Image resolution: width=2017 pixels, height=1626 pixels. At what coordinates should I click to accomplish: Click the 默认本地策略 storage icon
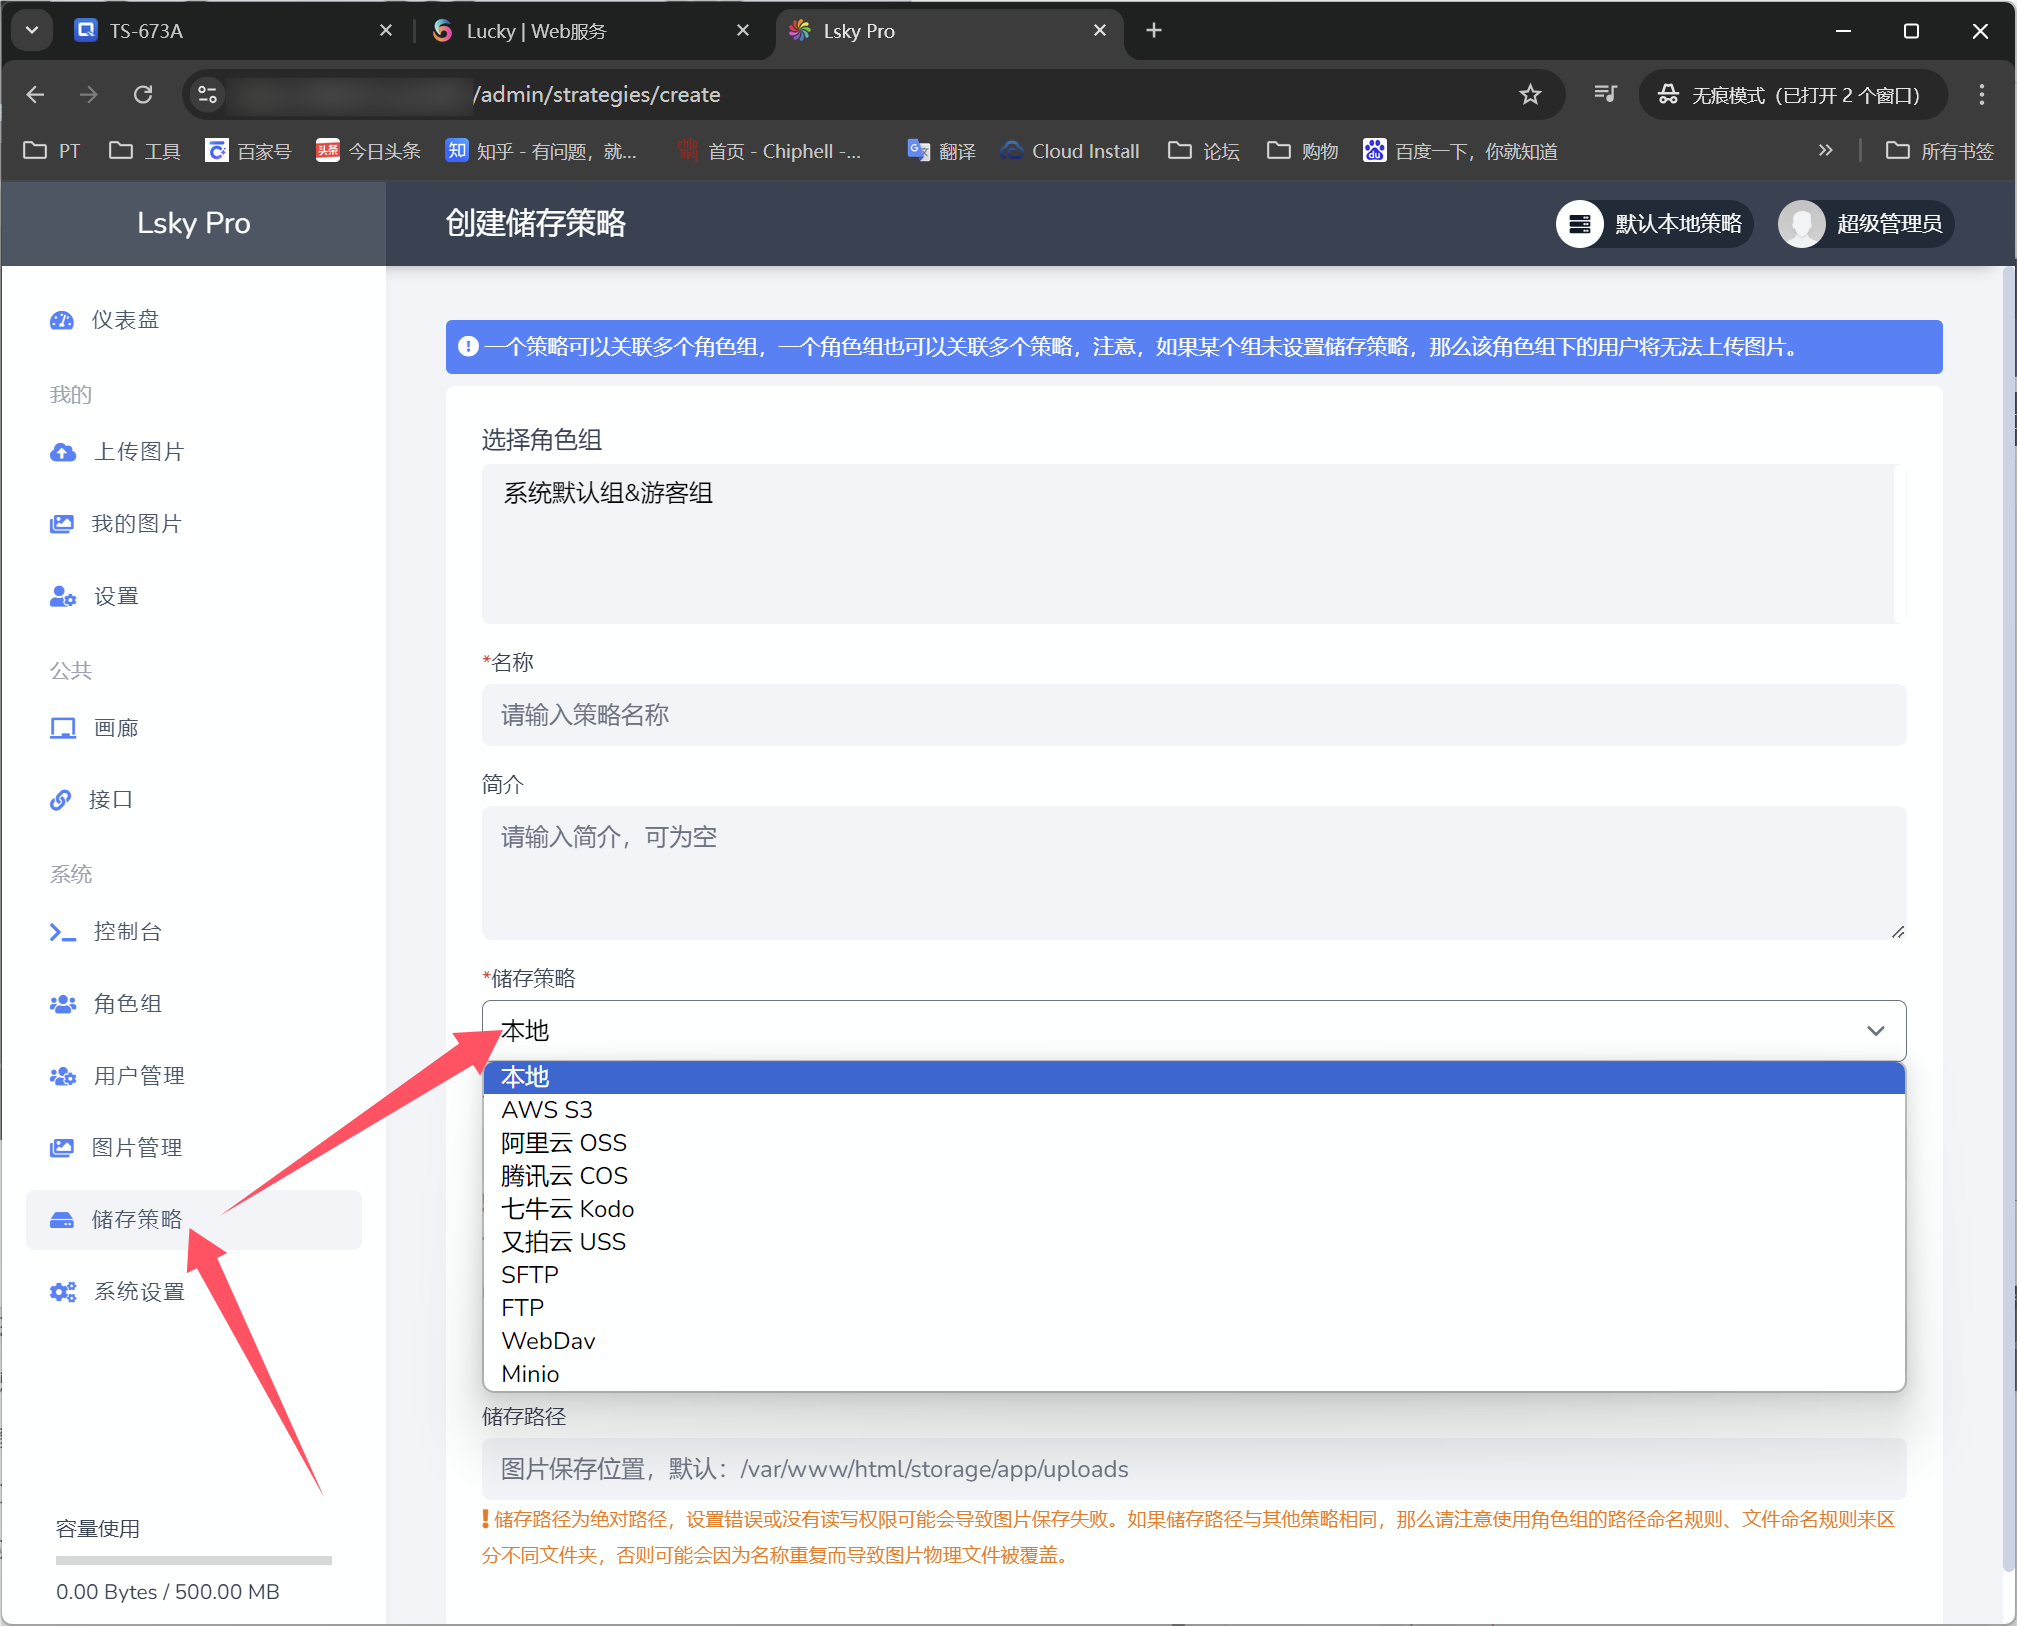click(x=1580, y=224)
